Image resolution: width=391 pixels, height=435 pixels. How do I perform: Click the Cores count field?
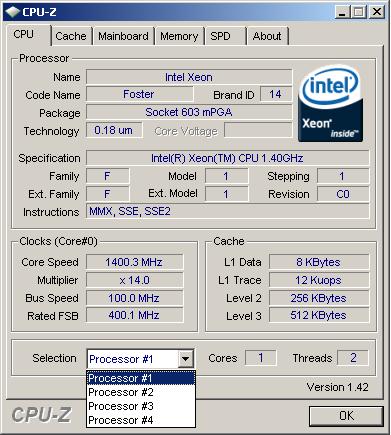coord(260,358)
